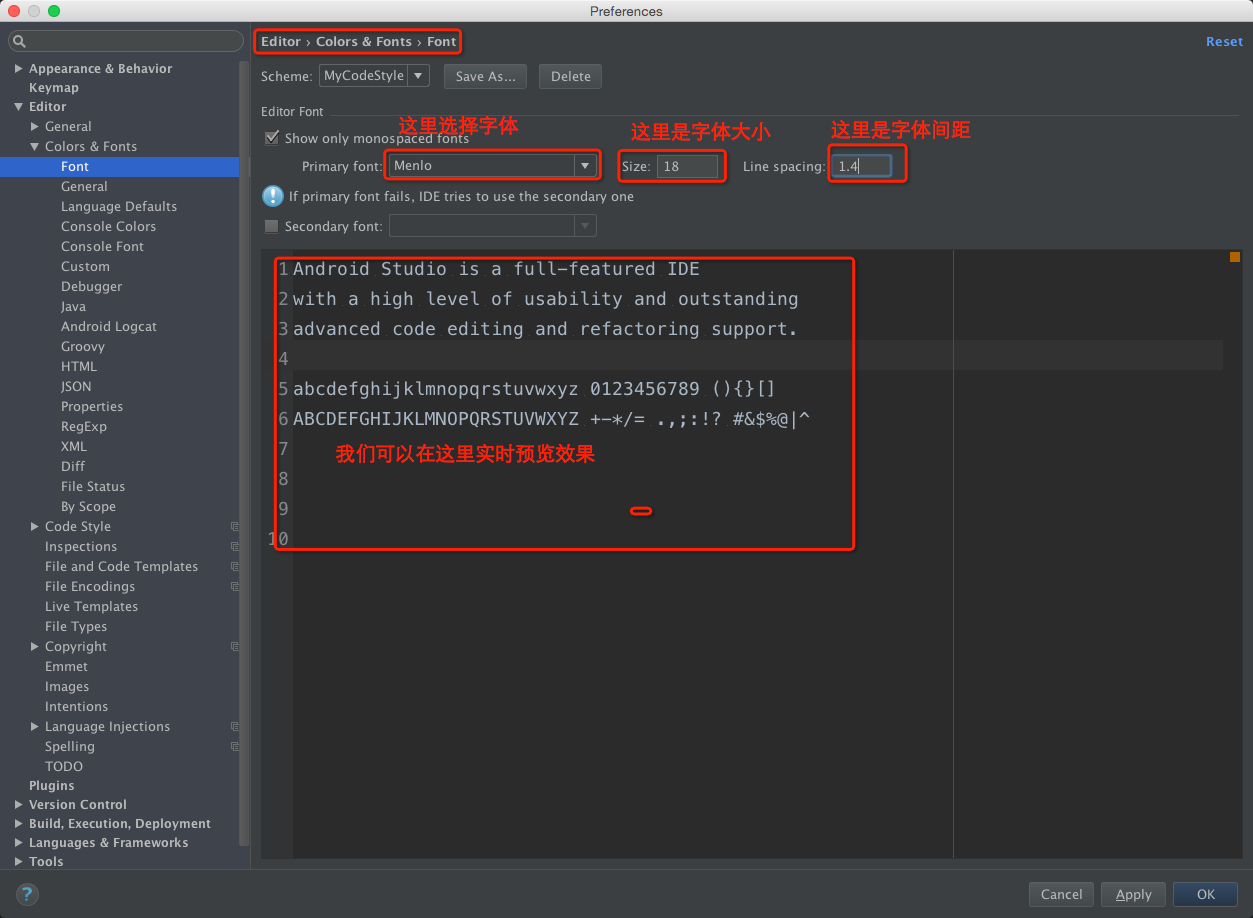Click the font Size field
This screenshot has width=1253, height=918.
[x=687, y=166]
